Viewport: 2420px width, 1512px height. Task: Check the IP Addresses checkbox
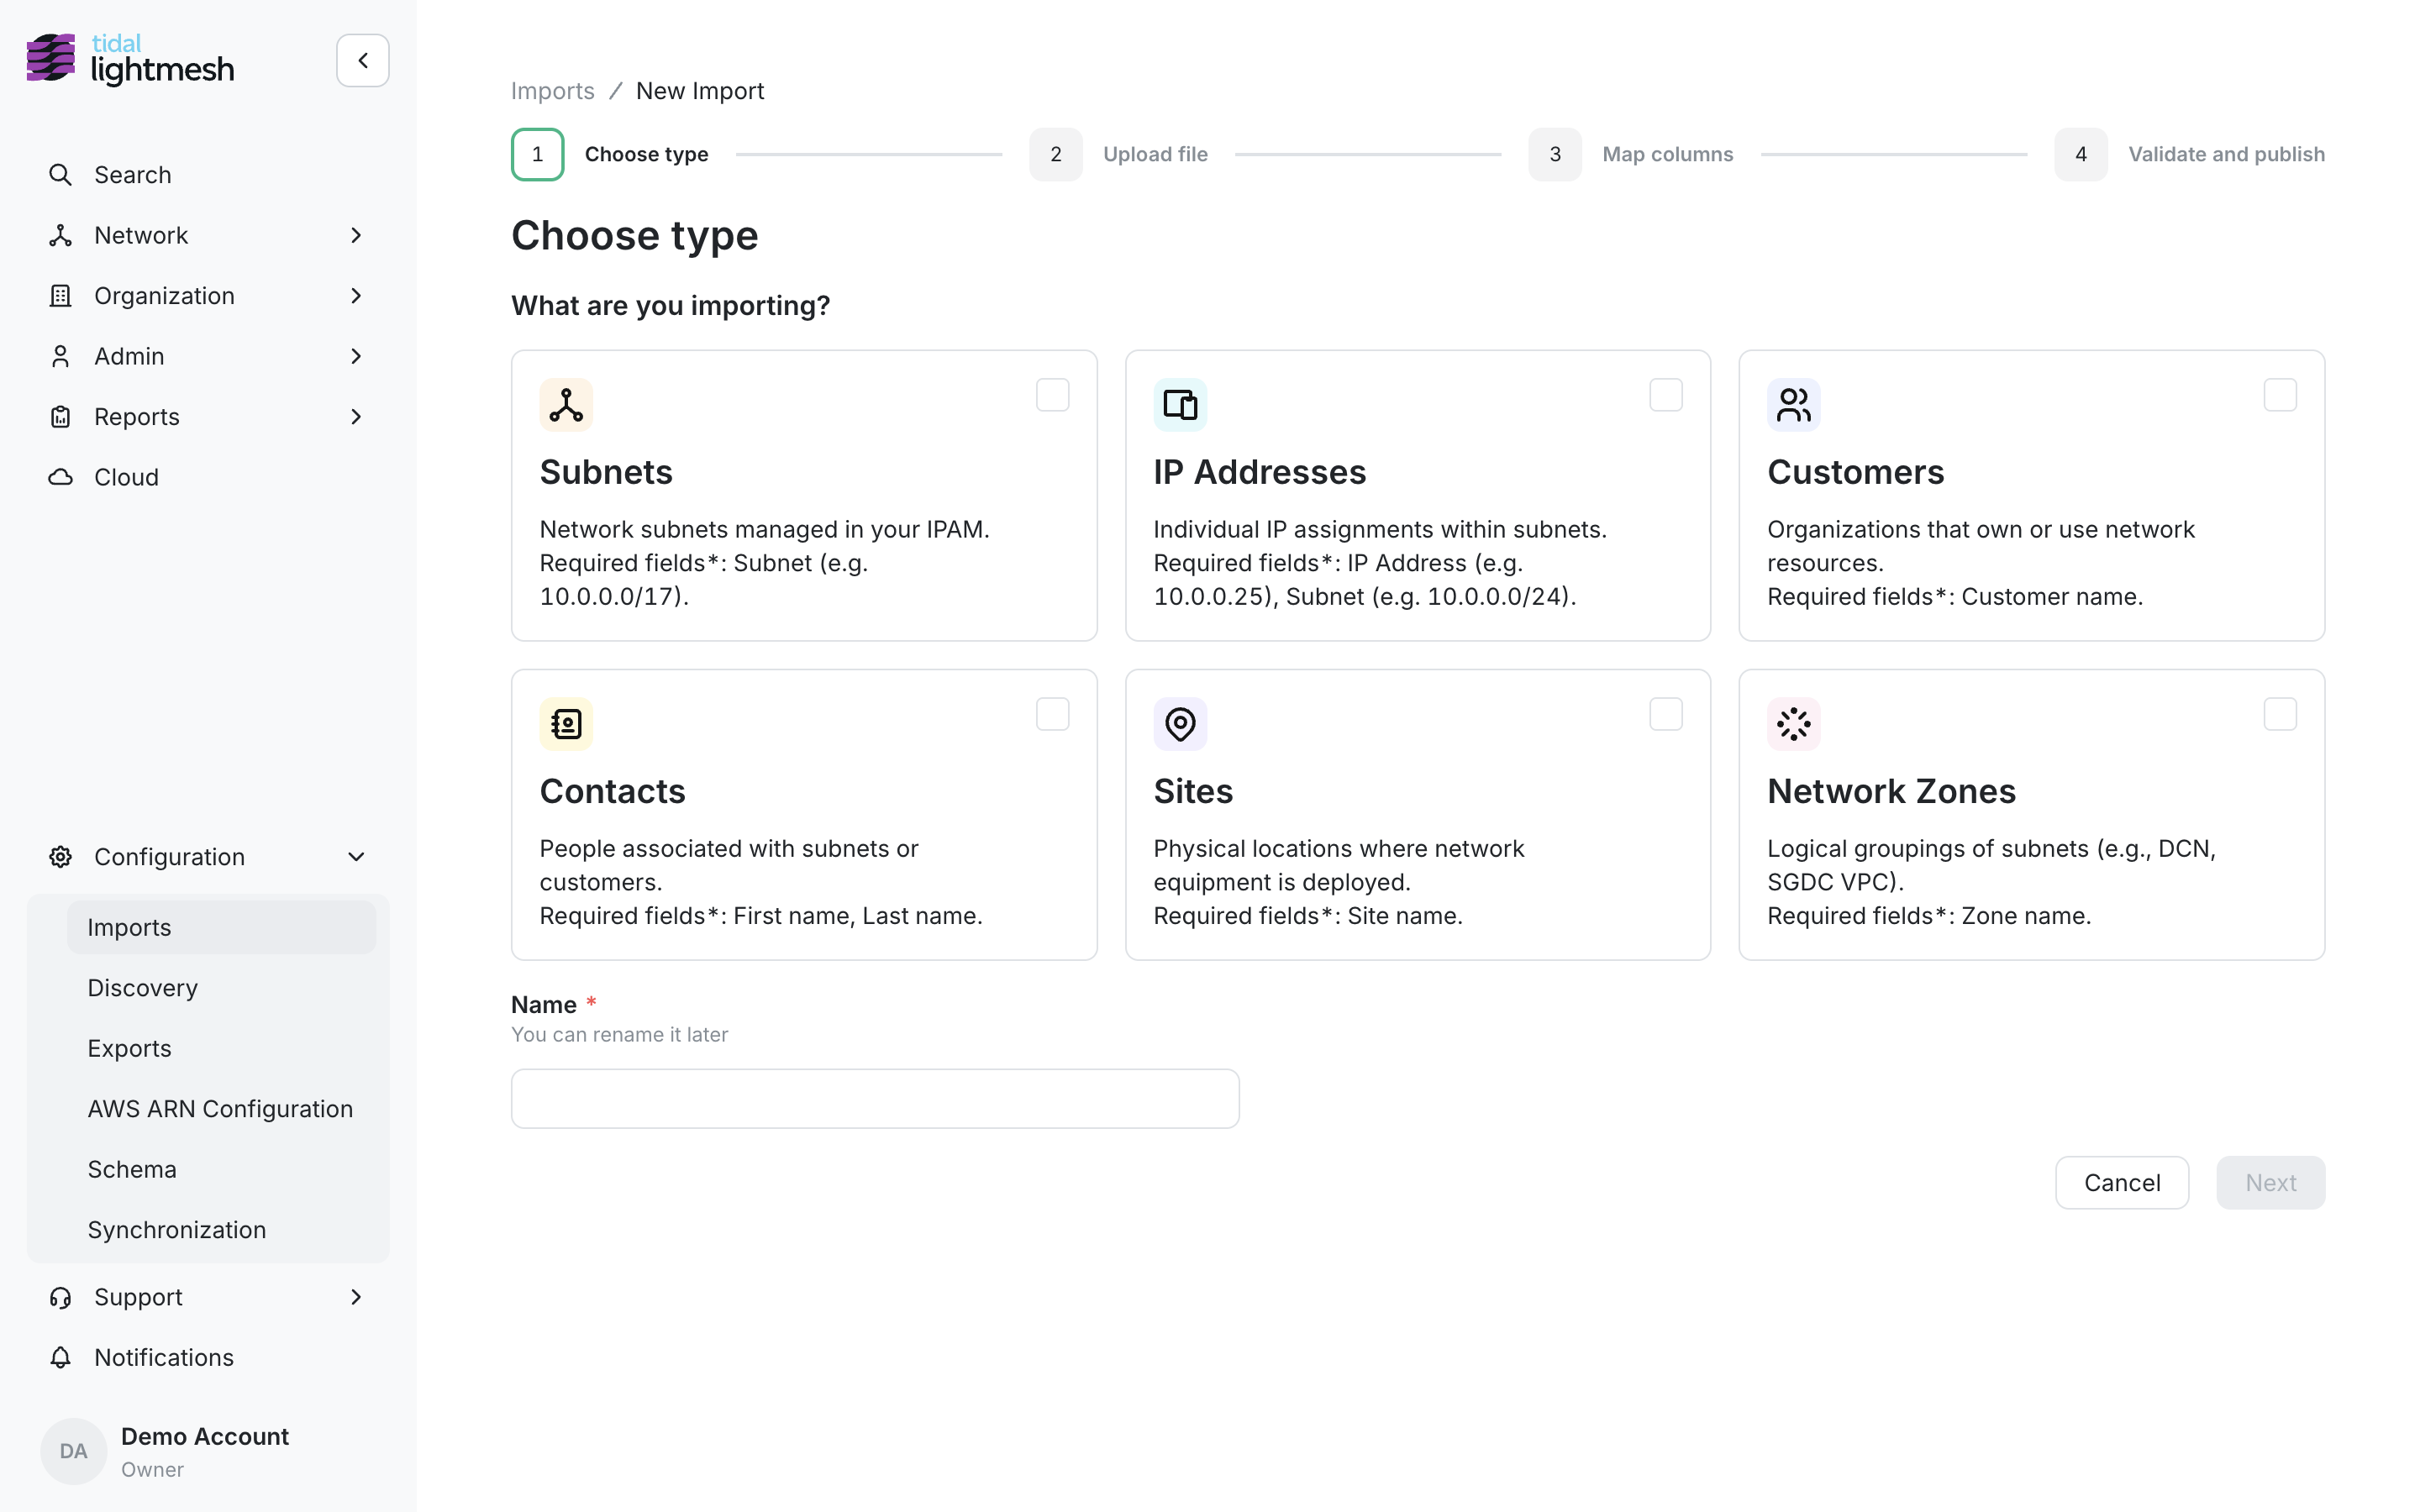[x=1666, y=395]
